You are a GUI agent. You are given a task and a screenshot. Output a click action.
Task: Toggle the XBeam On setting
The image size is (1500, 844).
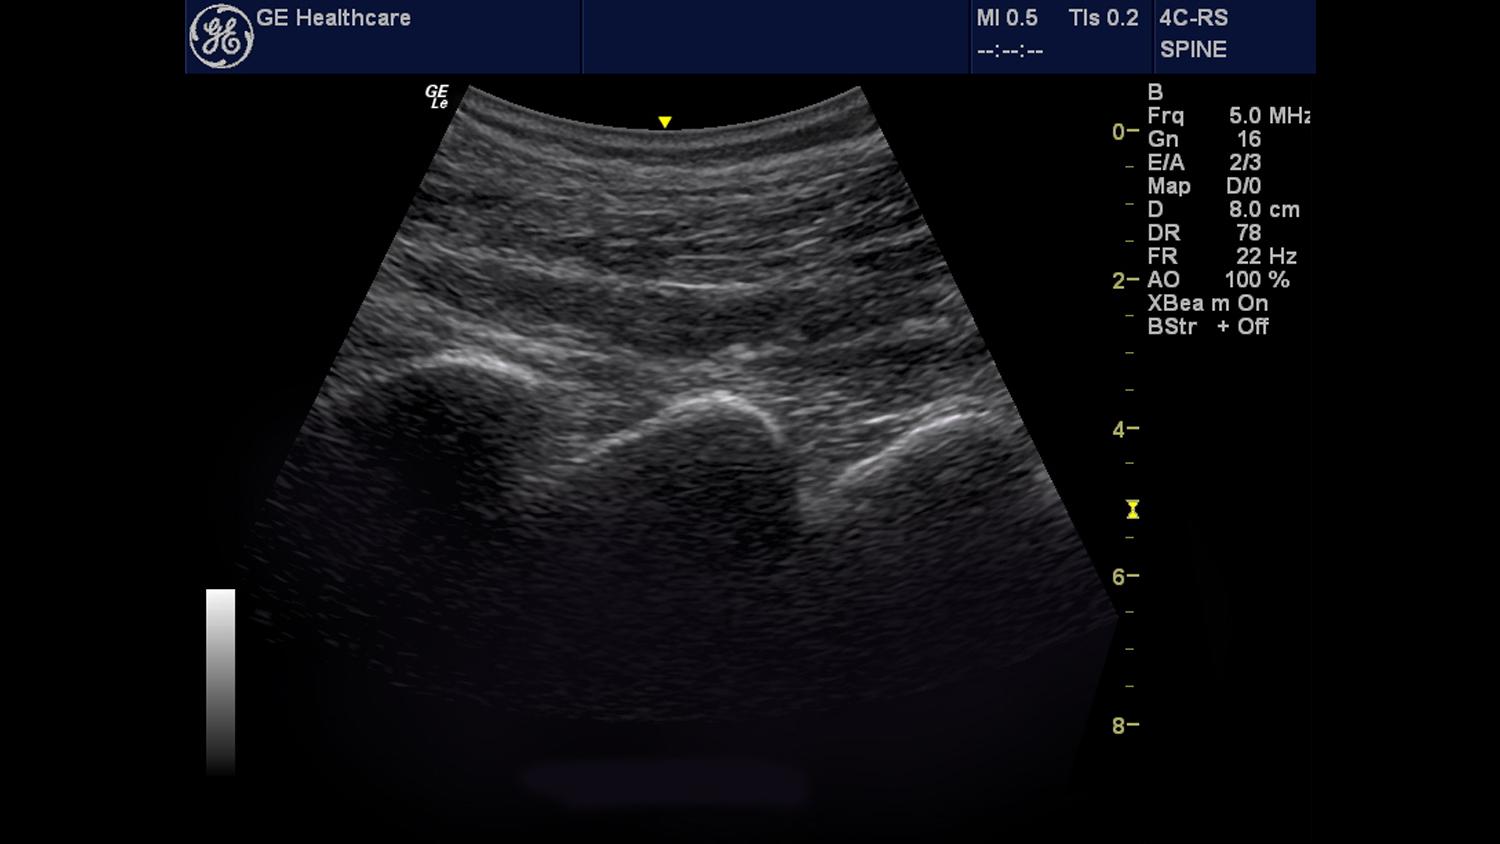coord(1207,303)
